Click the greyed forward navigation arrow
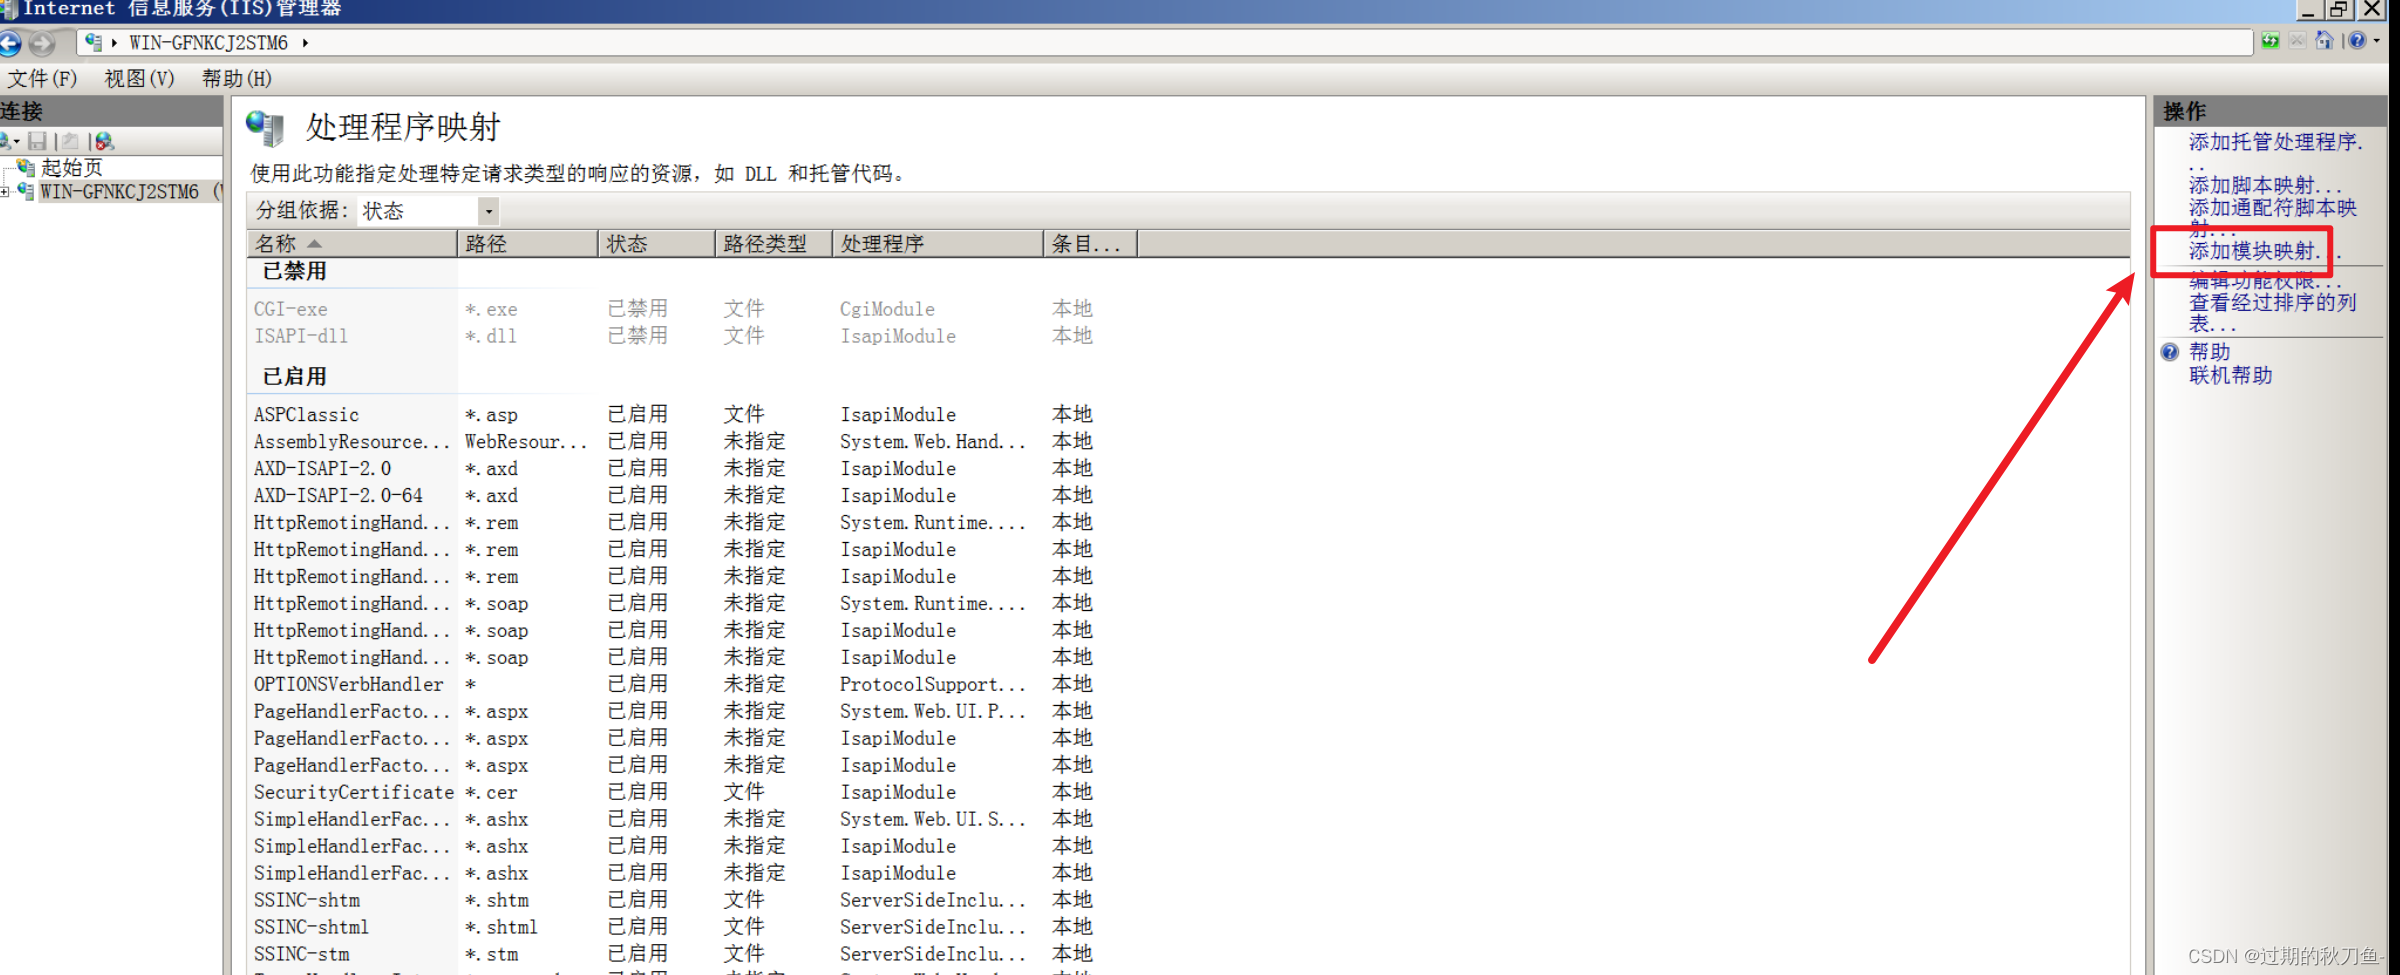Screen dimensions: 2400x975 (x=42, y=43)
